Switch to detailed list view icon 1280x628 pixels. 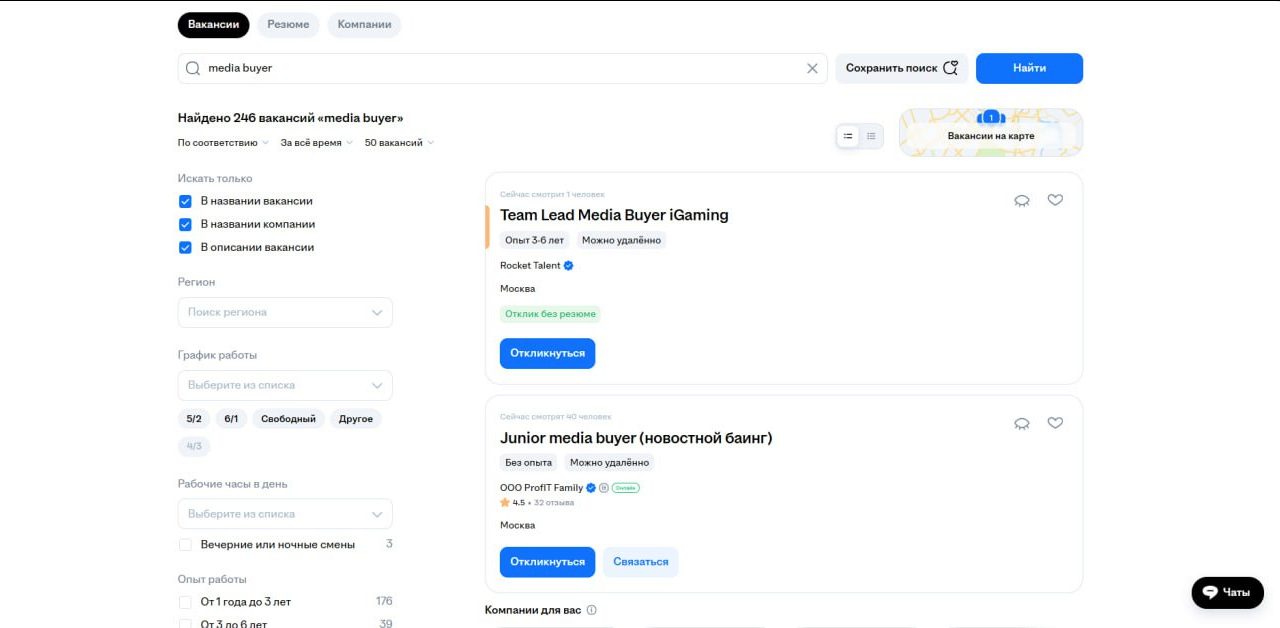848,136
